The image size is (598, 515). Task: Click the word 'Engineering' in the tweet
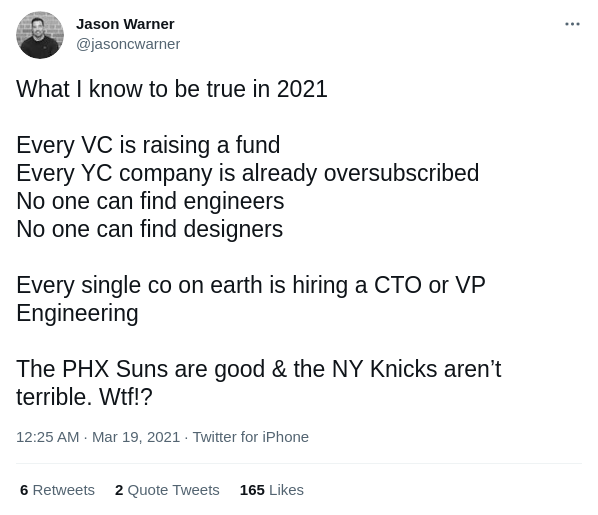[x=77, y=314]
